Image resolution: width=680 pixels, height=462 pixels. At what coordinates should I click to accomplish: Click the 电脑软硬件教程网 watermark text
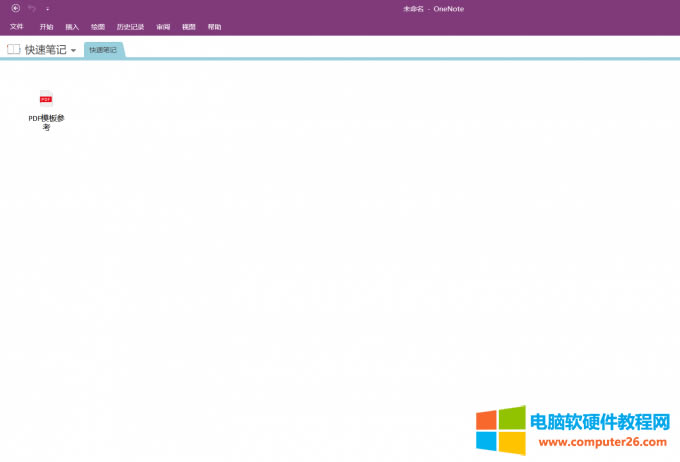[x=600, y=421]
